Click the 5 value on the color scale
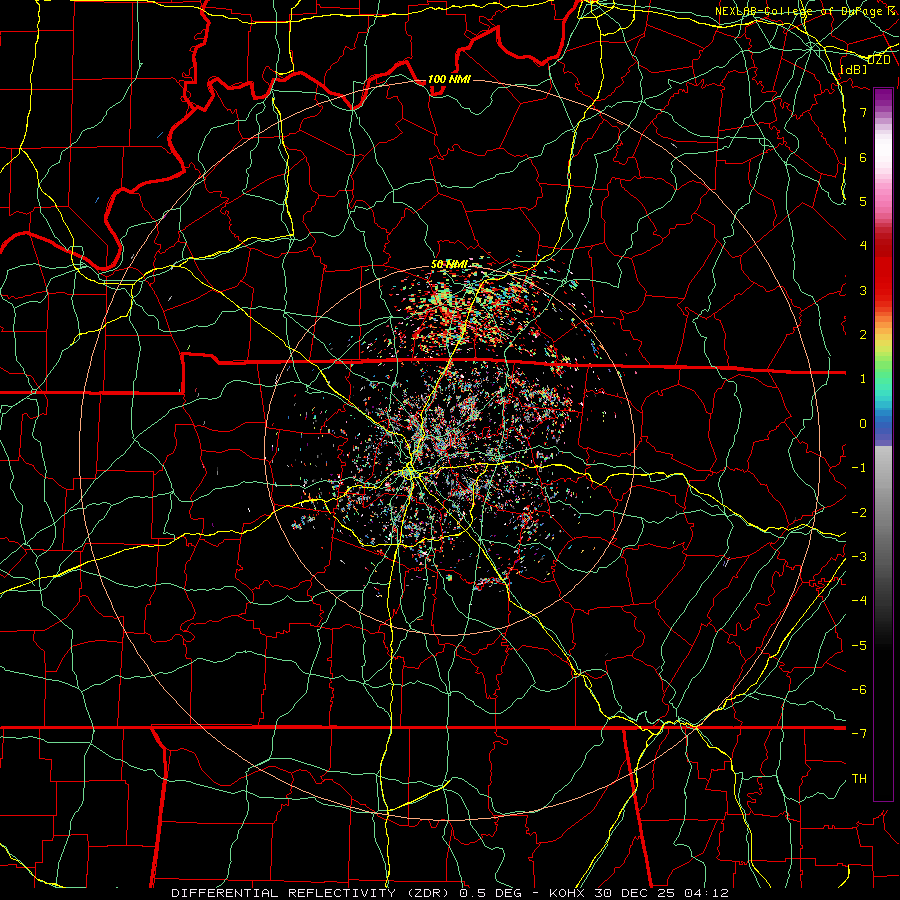 point(863,201)
